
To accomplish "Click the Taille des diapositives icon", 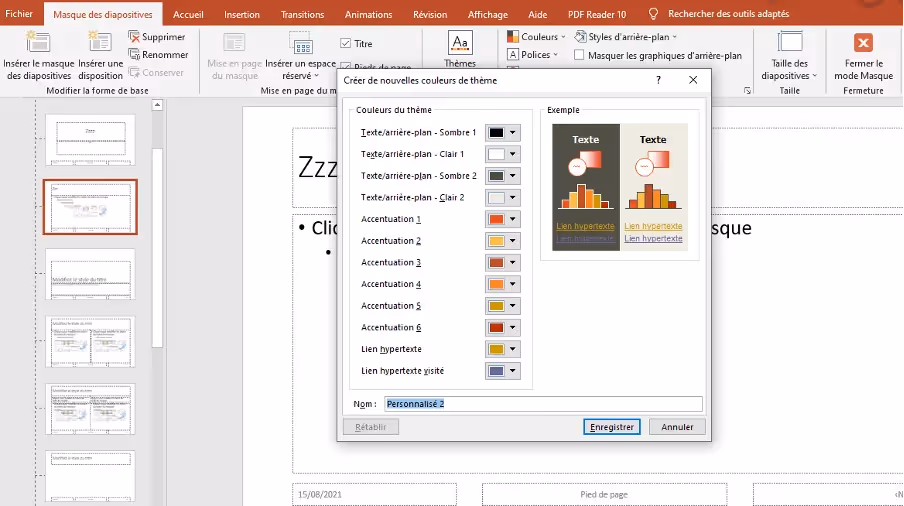I will tap(790, 43).
